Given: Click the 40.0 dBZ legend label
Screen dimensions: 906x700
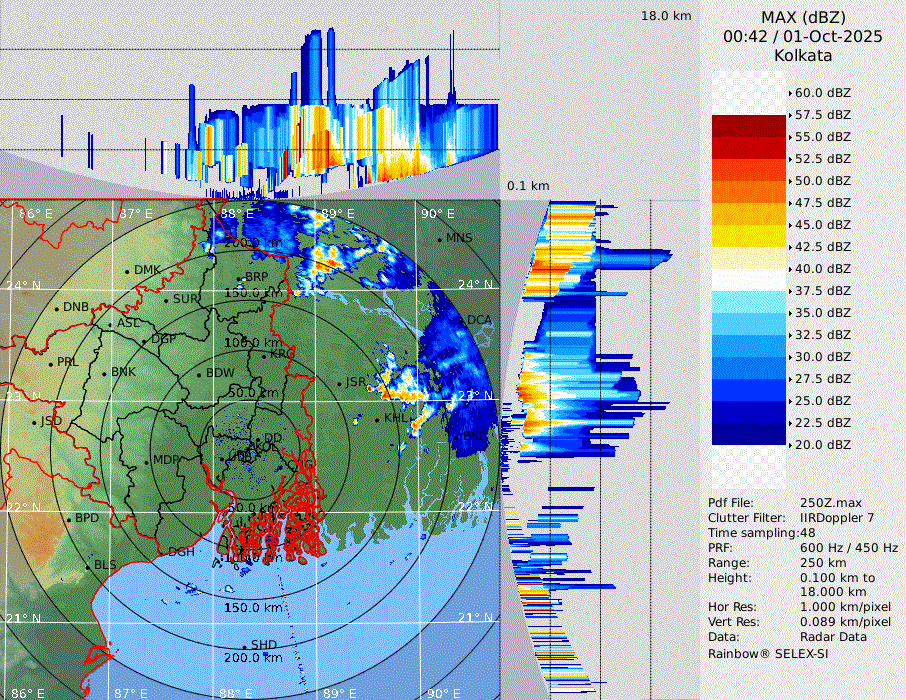Looking at the screenshot, I should click(x=822, y=269).
